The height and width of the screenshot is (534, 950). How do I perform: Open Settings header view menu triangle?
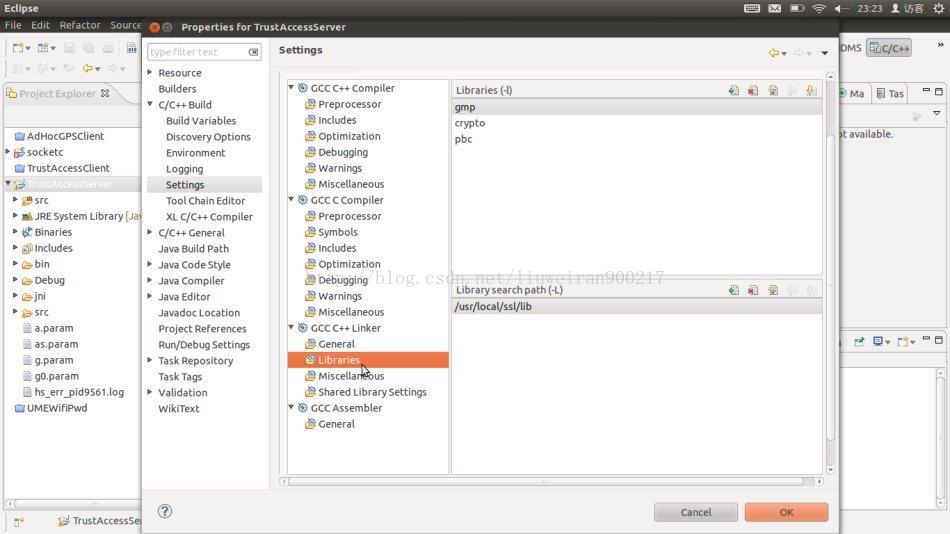click(825, 53)
